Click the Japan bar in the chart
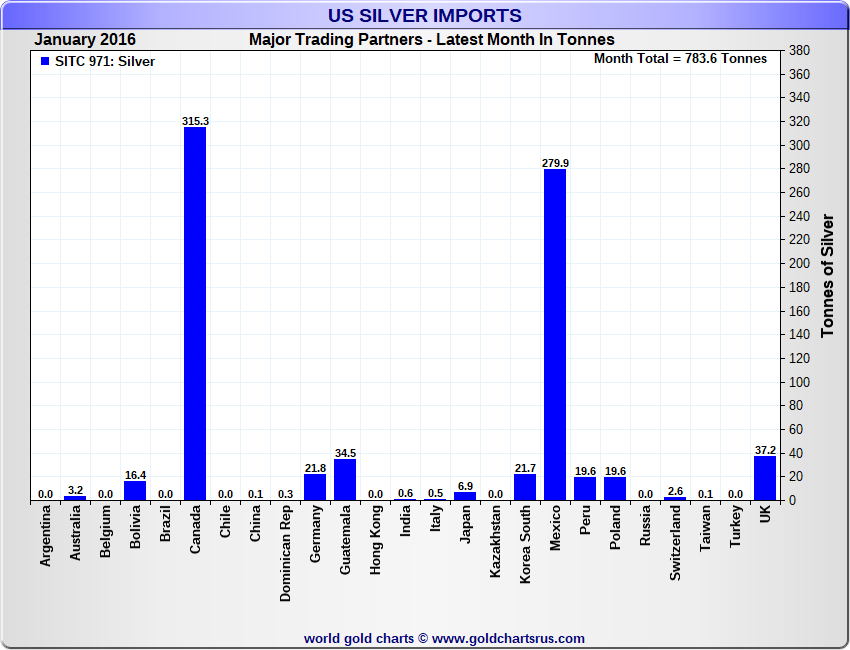The image size is (850, 650). tap(465, 496)
